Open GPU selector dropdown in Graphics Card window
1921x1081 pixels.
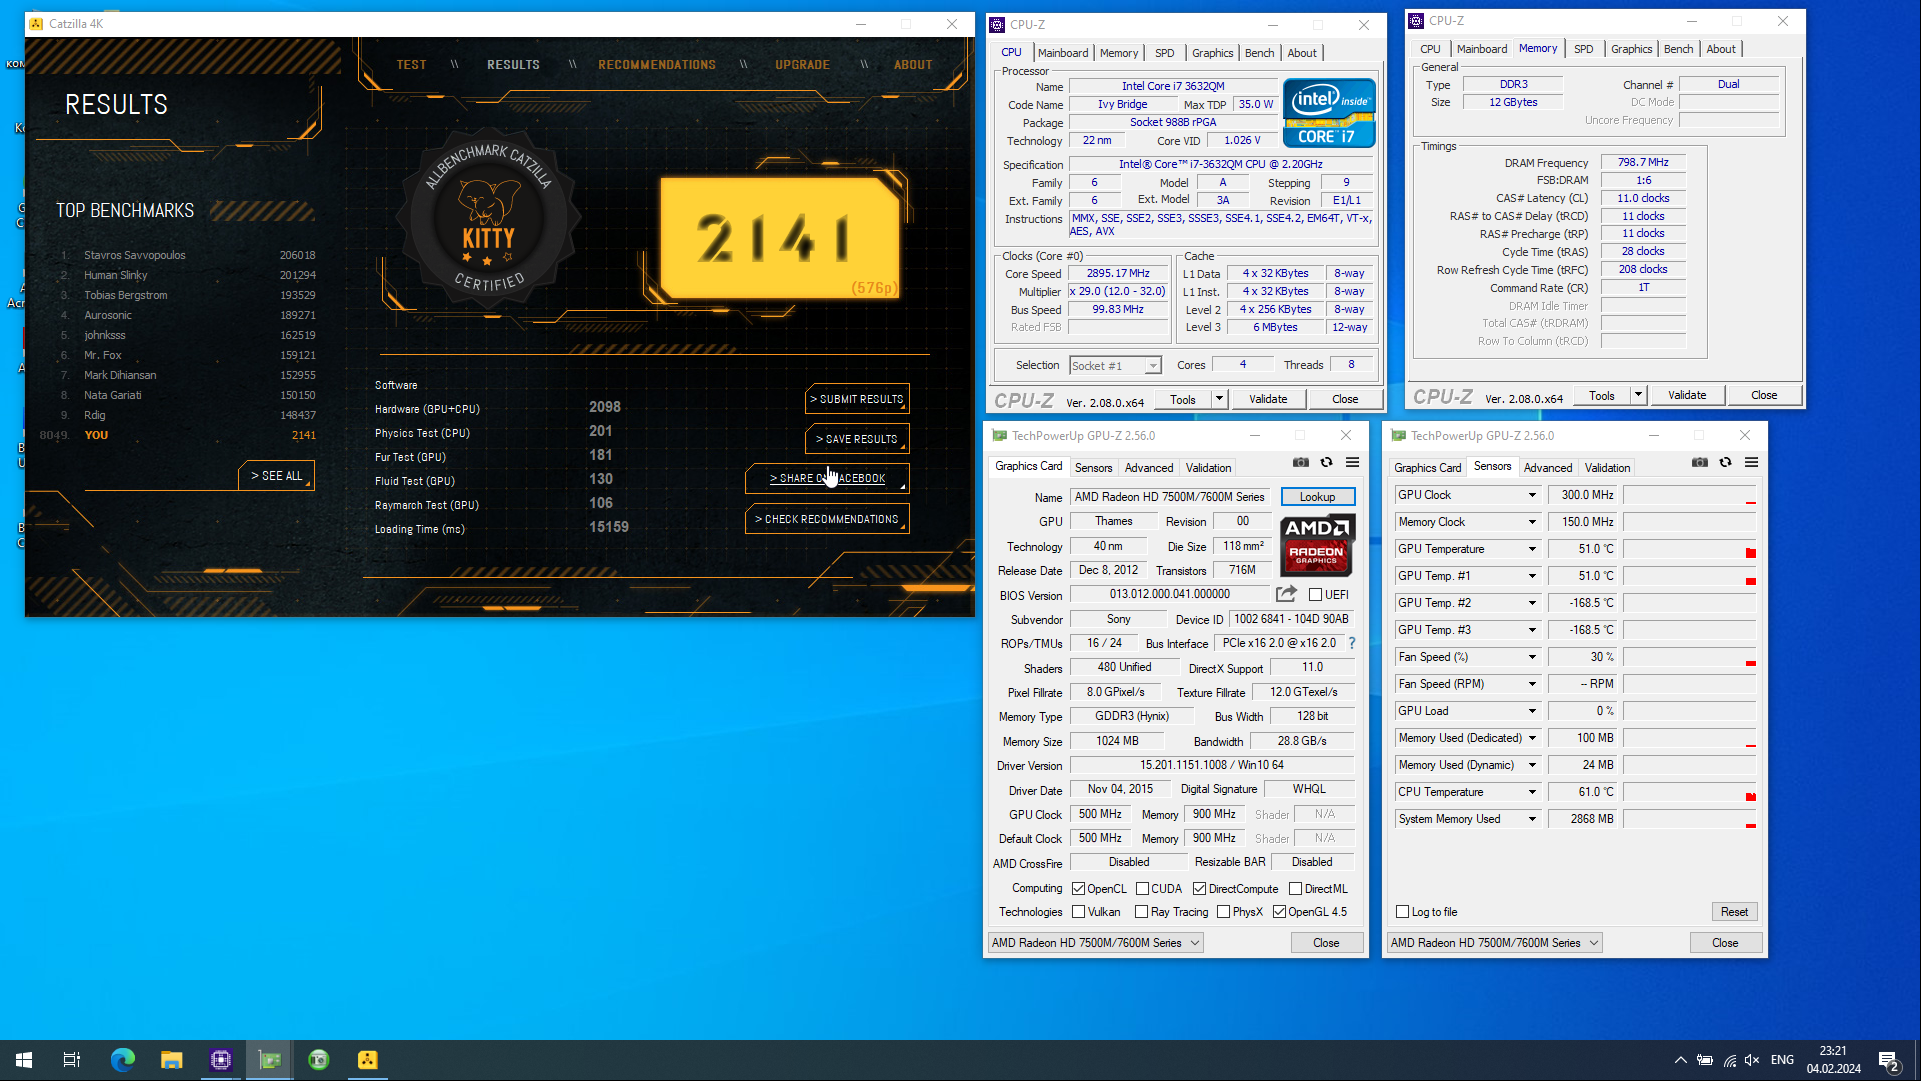point(1095,943)
